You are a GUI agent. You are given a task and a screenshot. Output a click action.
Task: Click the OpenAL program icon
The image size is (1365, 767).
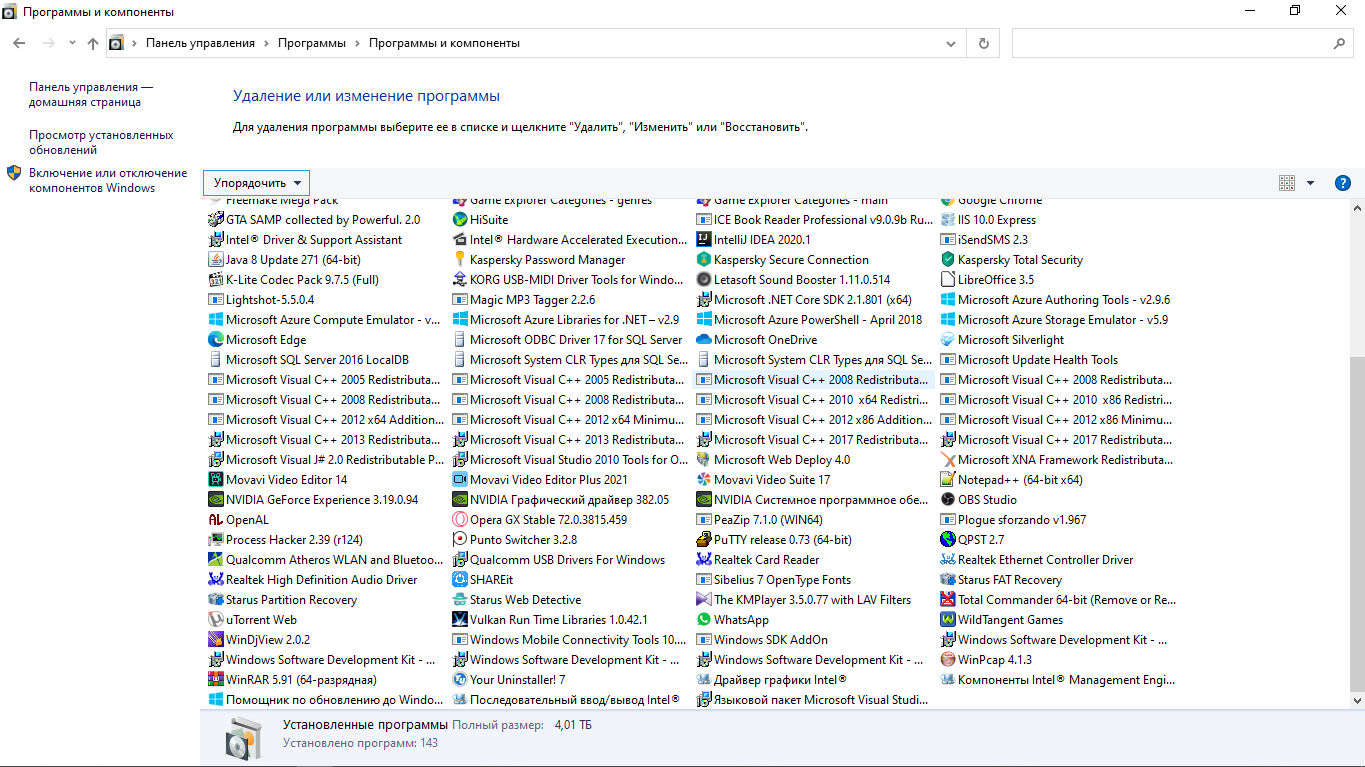pos(216,520)
